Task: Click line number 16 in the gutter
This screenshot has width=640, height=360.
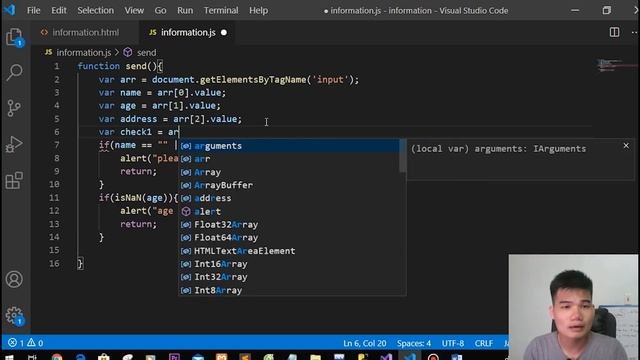Action: (x=54, y=264)
